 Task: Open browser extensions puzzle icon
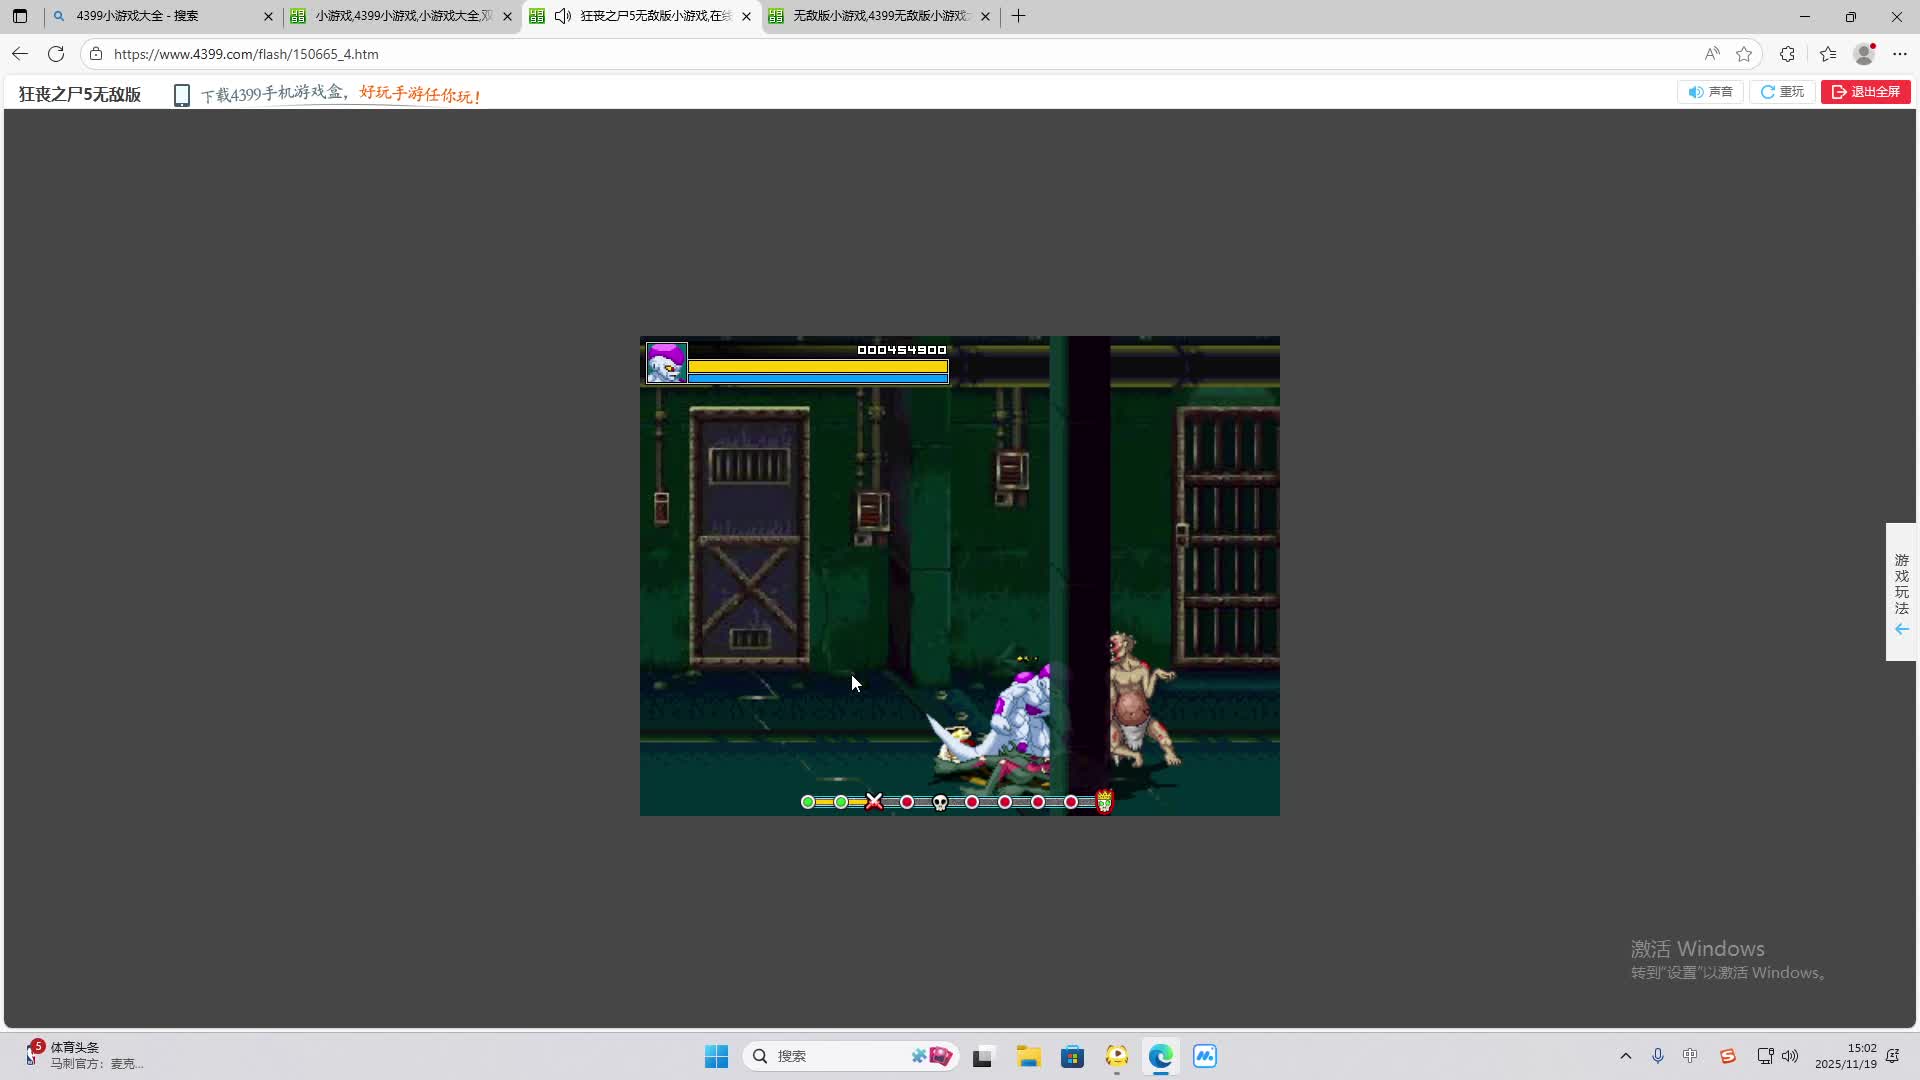click(x=1787, y=54)
